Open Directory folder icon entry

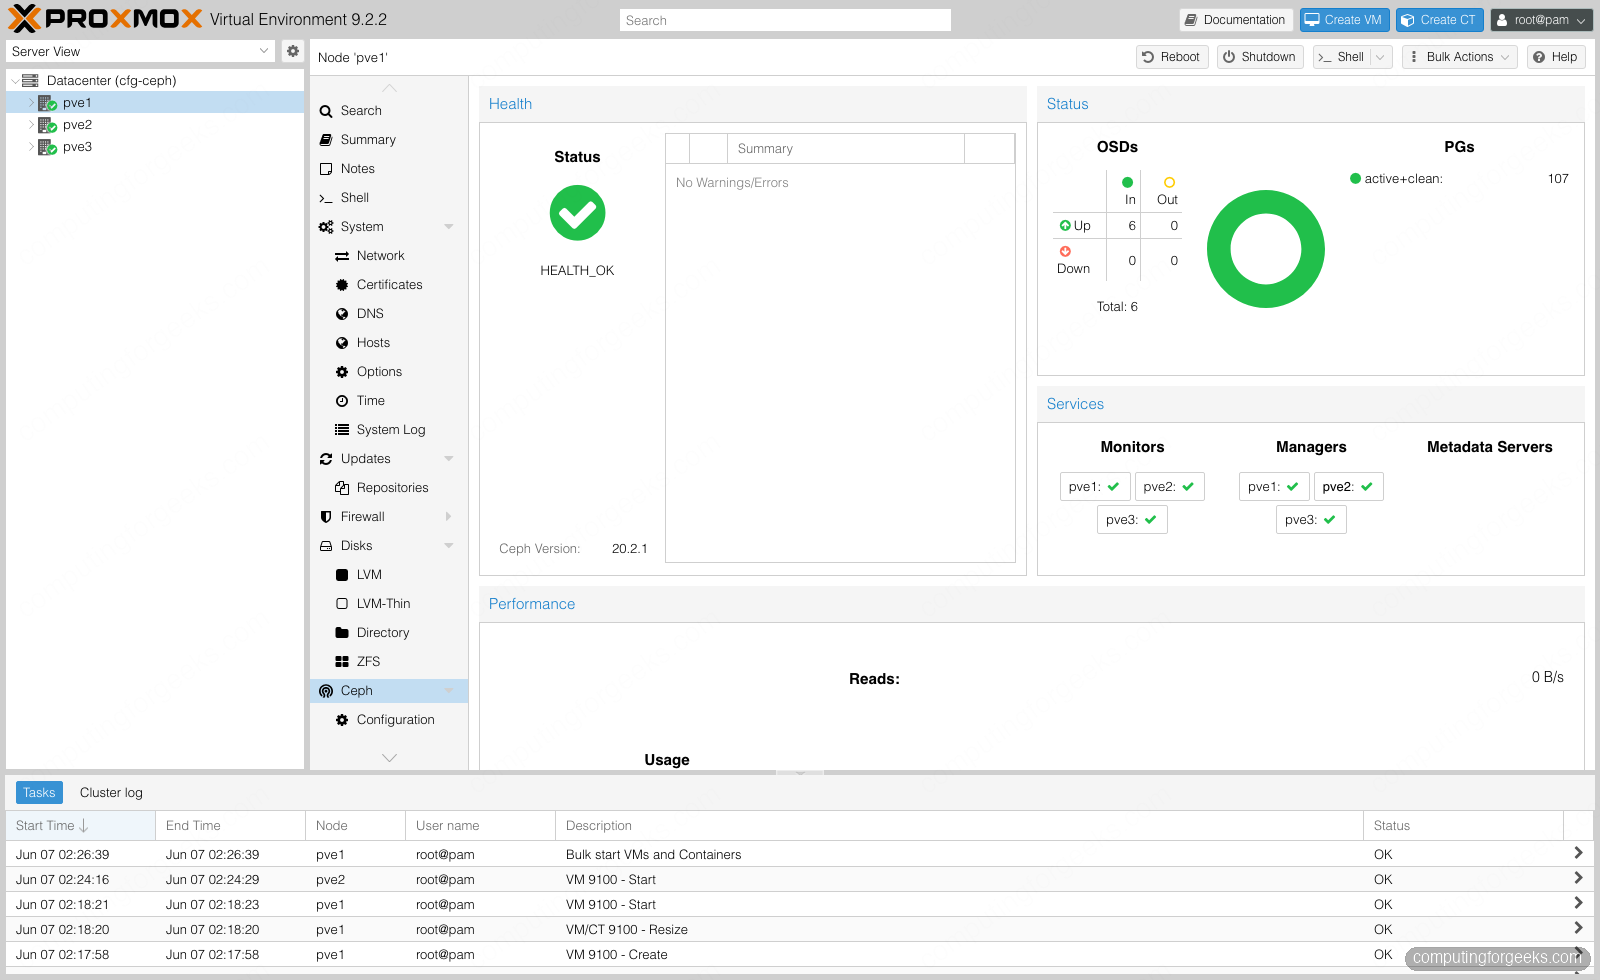point(342,633)
